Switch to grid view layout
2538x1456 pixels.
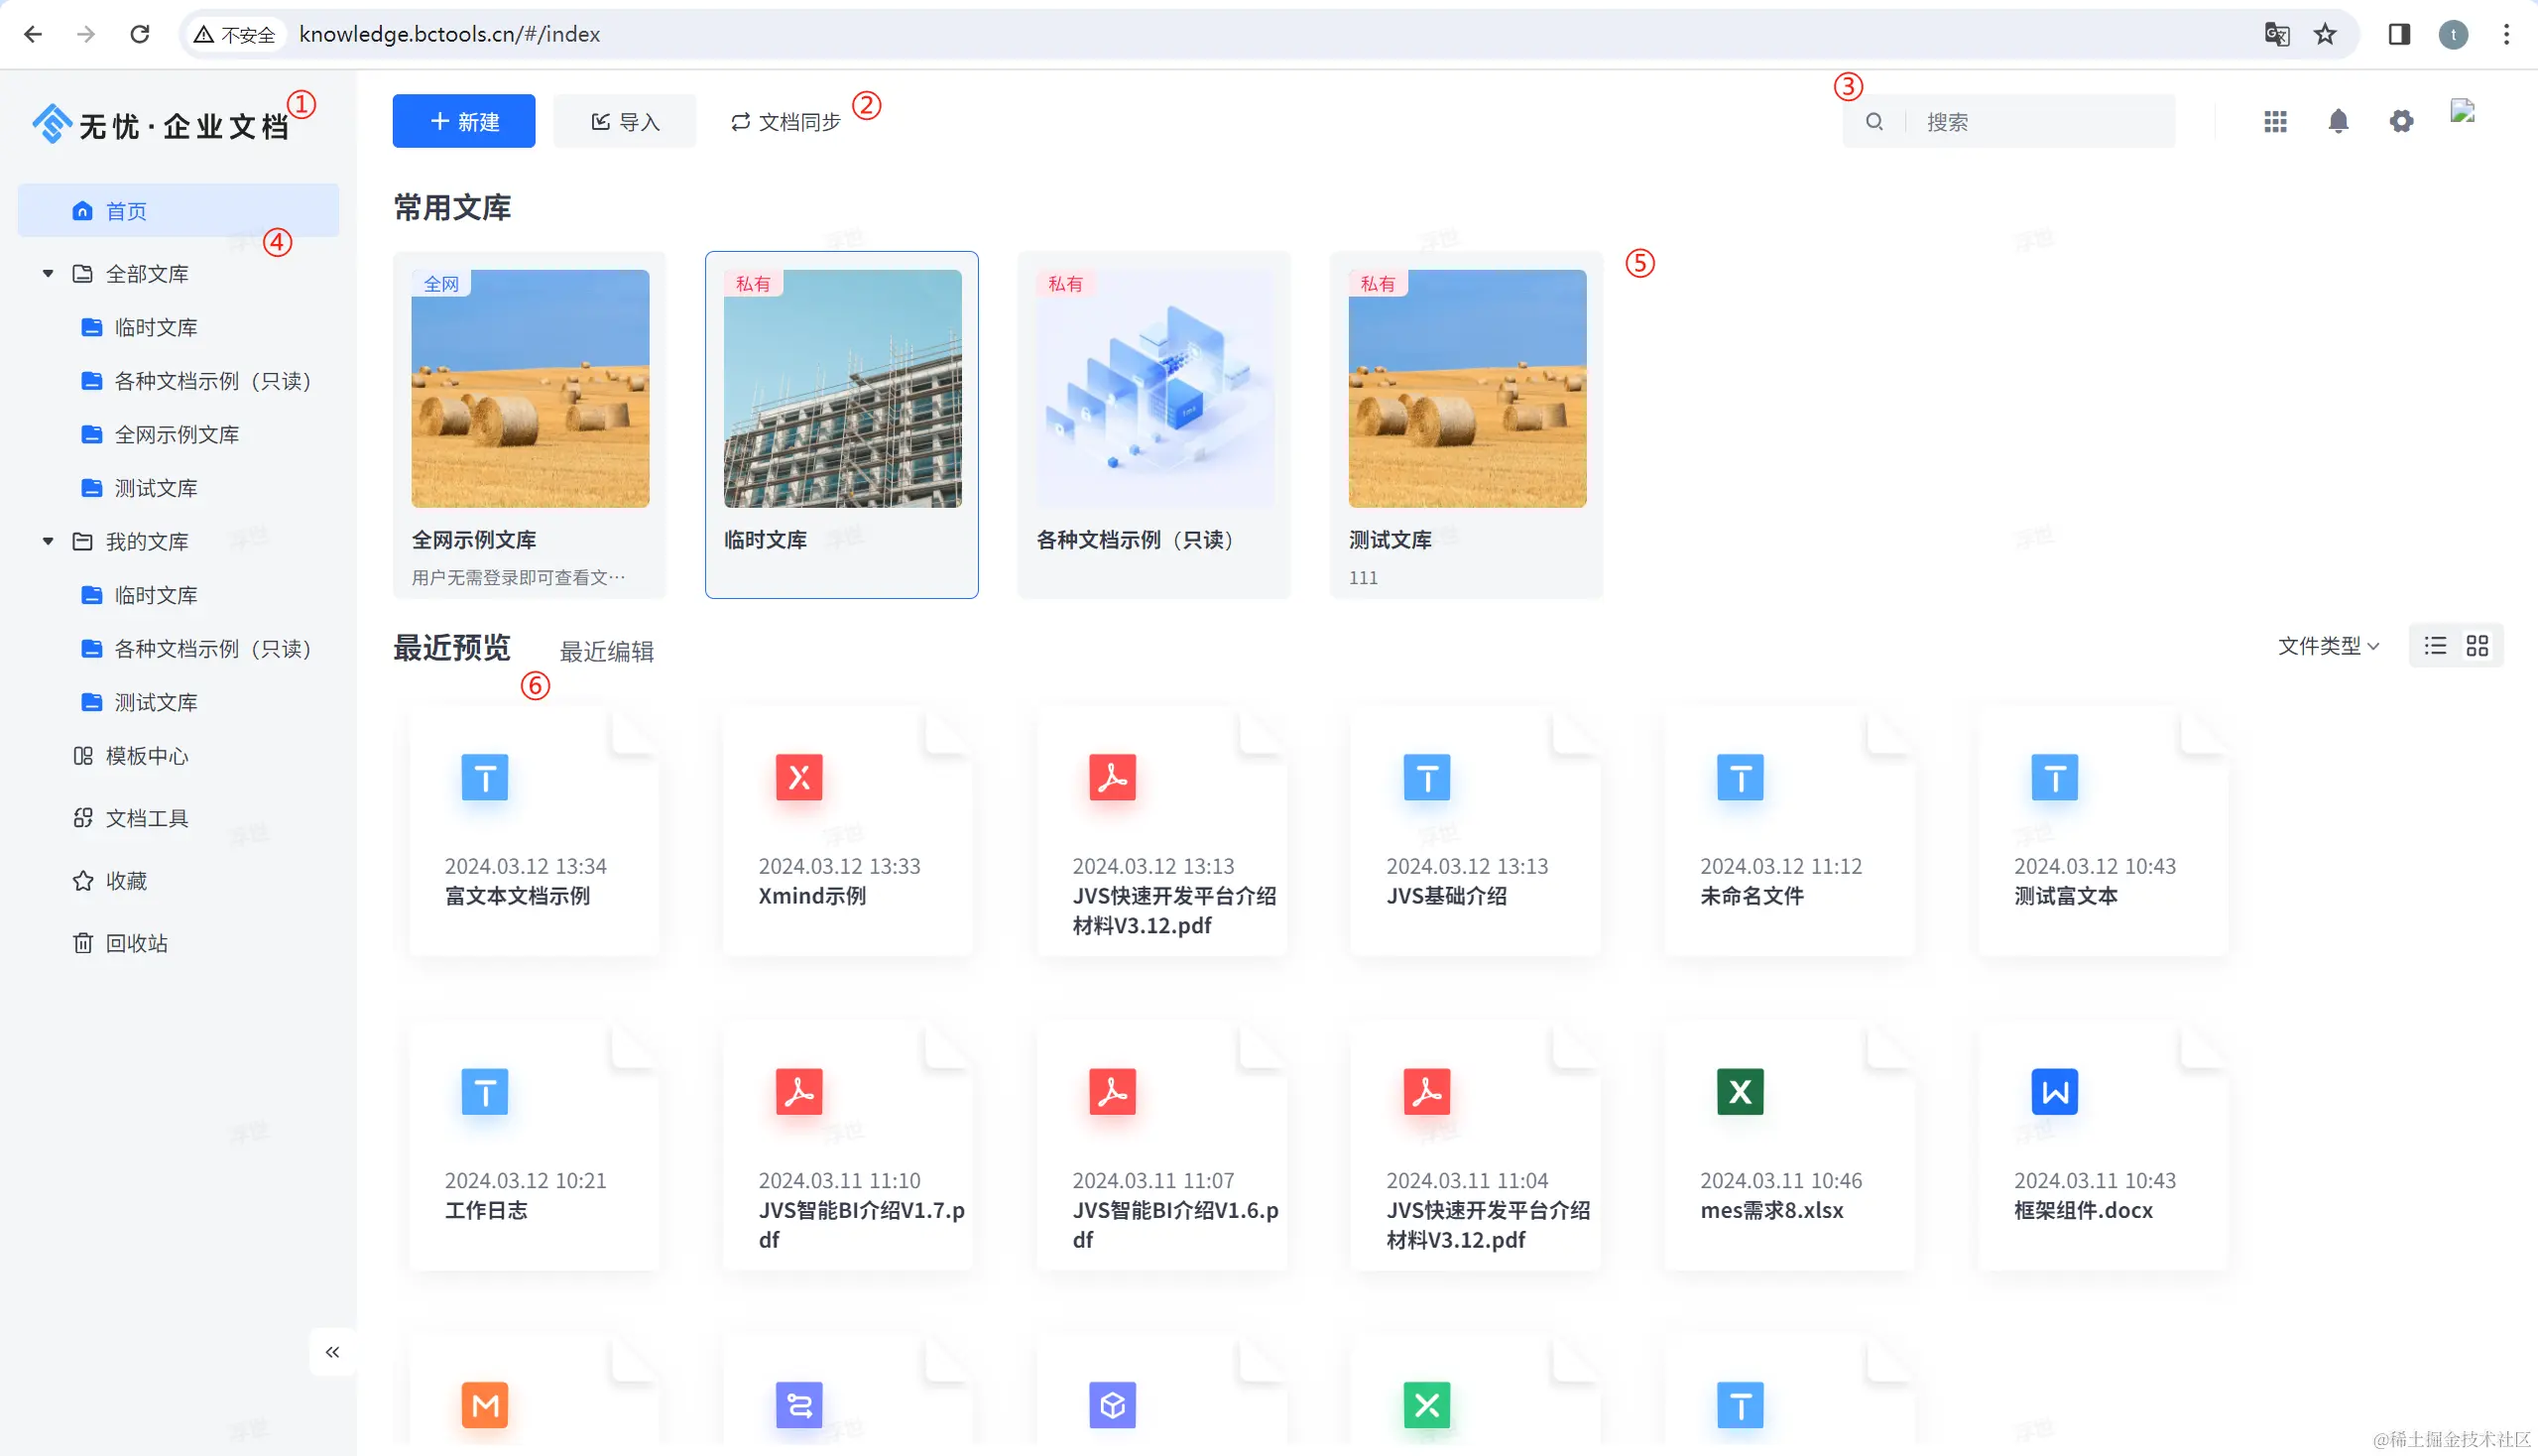click(x=2477, y=646)
